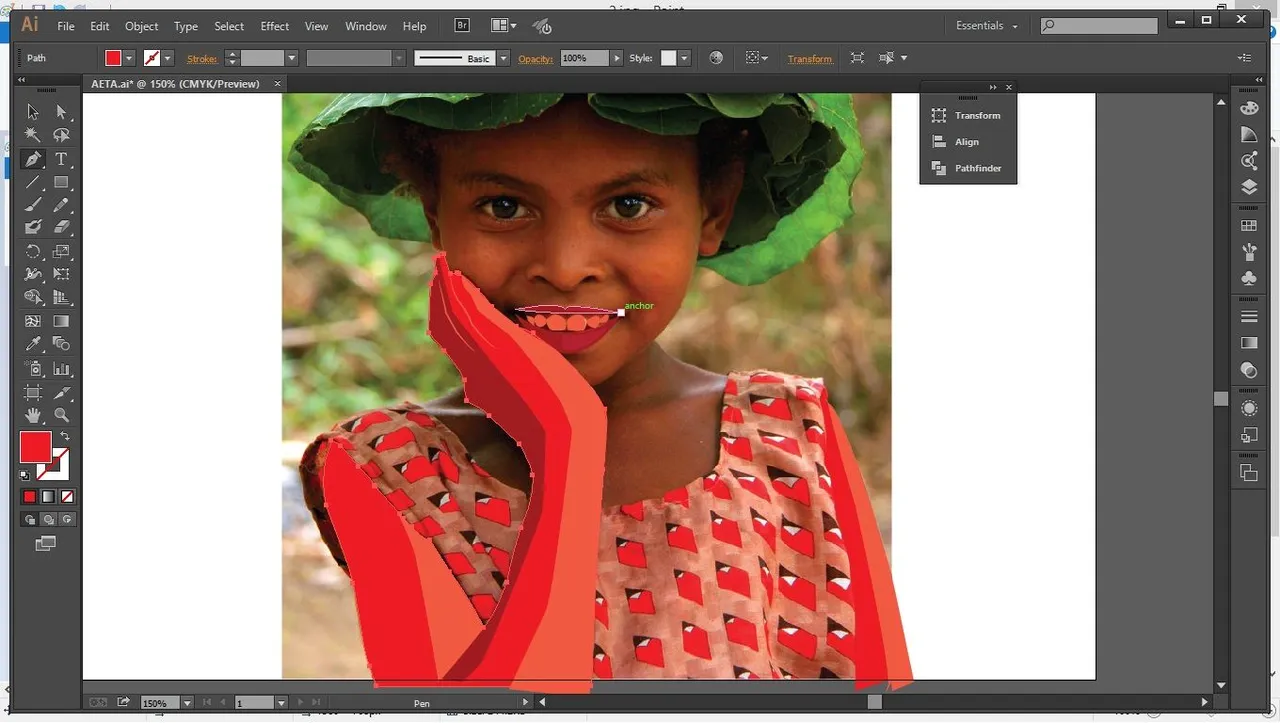
Task: Launch Adobe Bridge with Br button
Action: tap(462, 26)
